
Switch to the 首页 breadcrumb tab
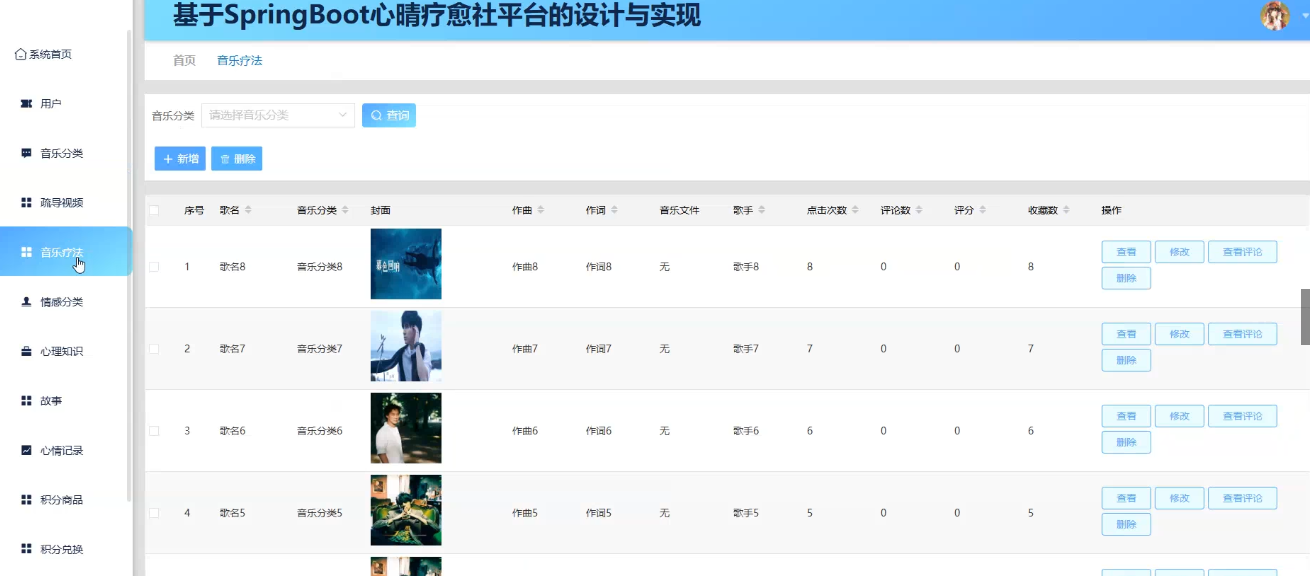click(184, 60)
